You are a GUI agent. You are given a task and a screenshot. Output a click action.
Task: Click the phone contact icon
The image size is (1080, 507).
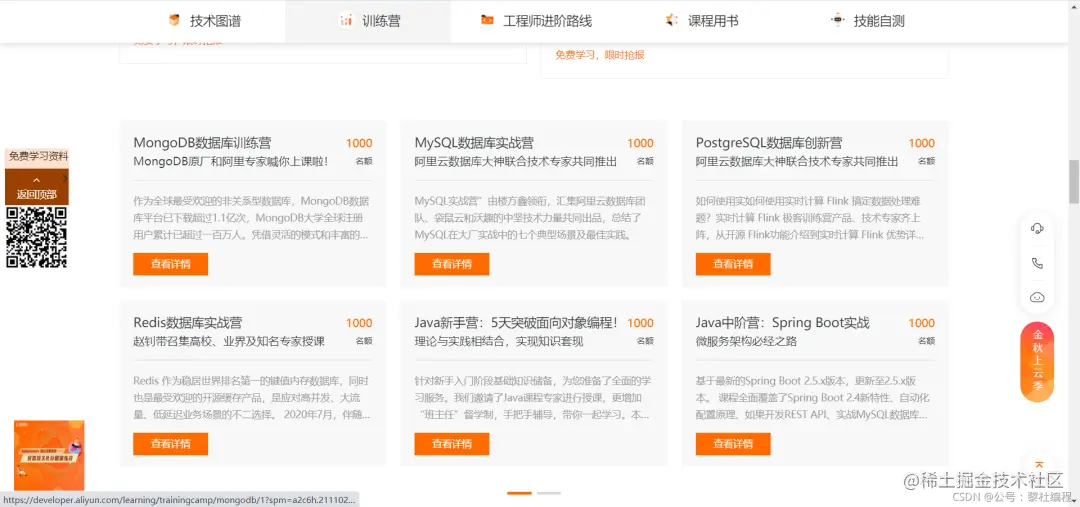point(1037,263)
